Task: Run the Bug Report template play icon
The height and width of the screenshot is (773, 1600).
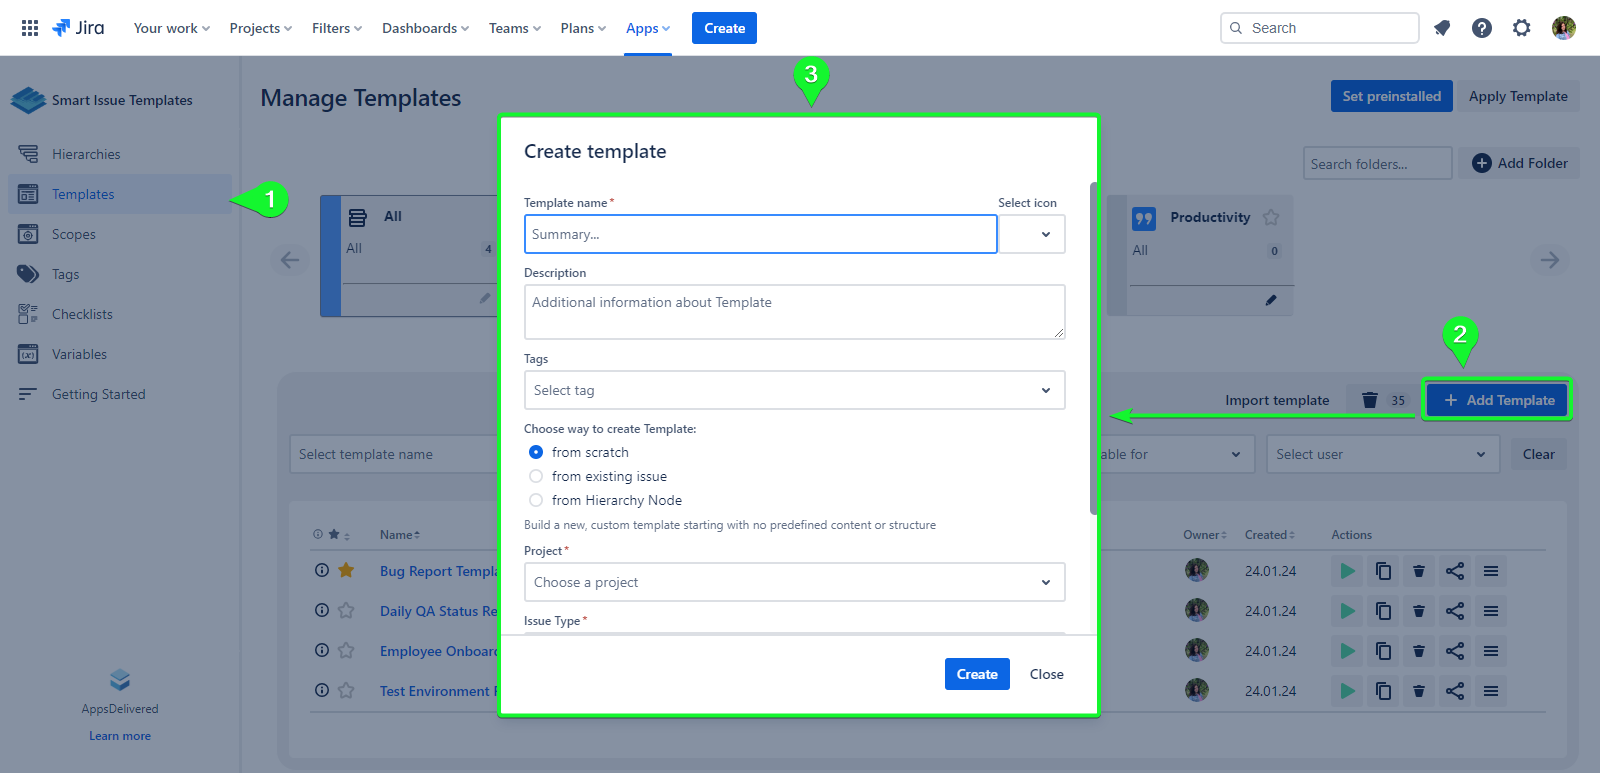Action: point(1348,571)
